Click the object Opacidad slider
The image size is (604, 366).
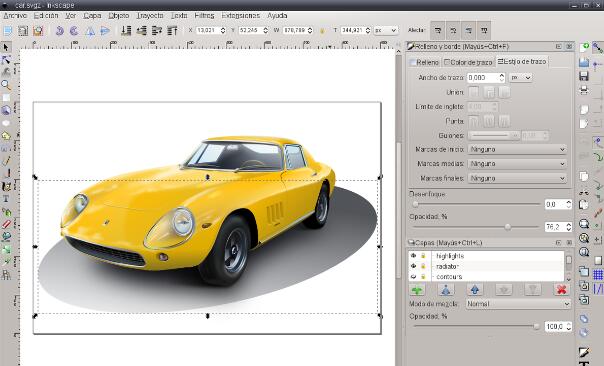(x=476, y=227)
